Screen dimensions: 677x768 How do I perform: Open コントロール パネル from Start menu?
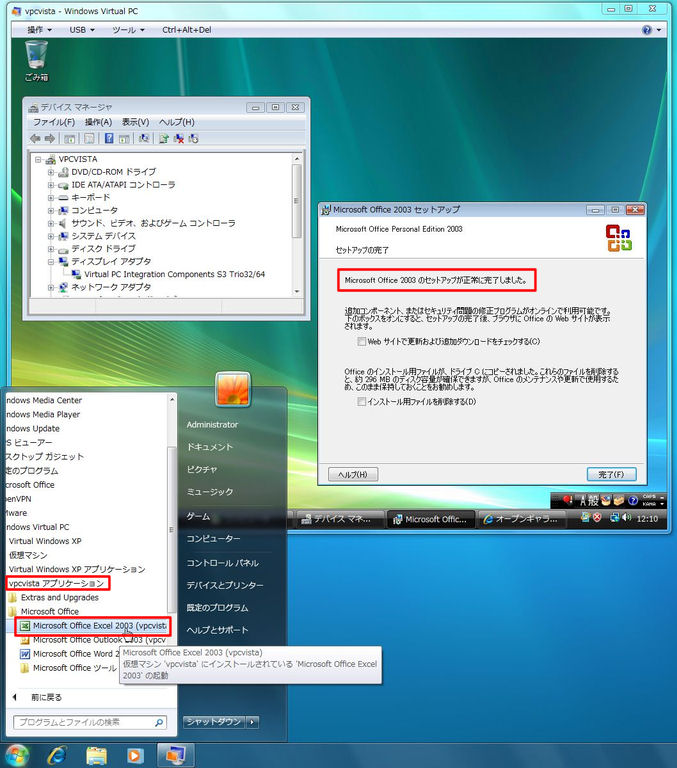click(222, 563)
